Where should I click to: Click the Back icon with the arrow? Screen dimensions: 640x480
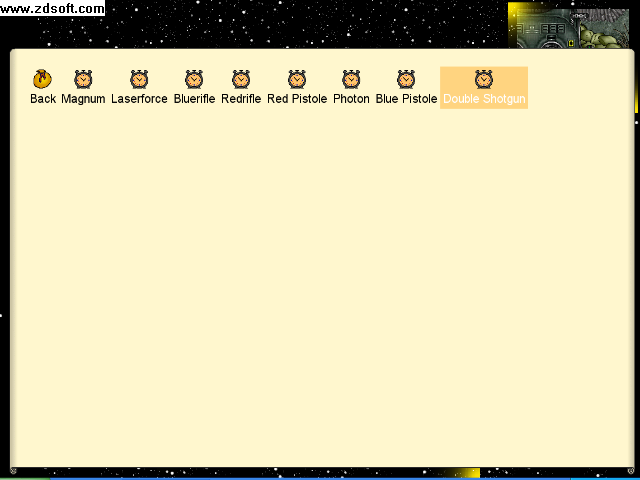point(42,79)
